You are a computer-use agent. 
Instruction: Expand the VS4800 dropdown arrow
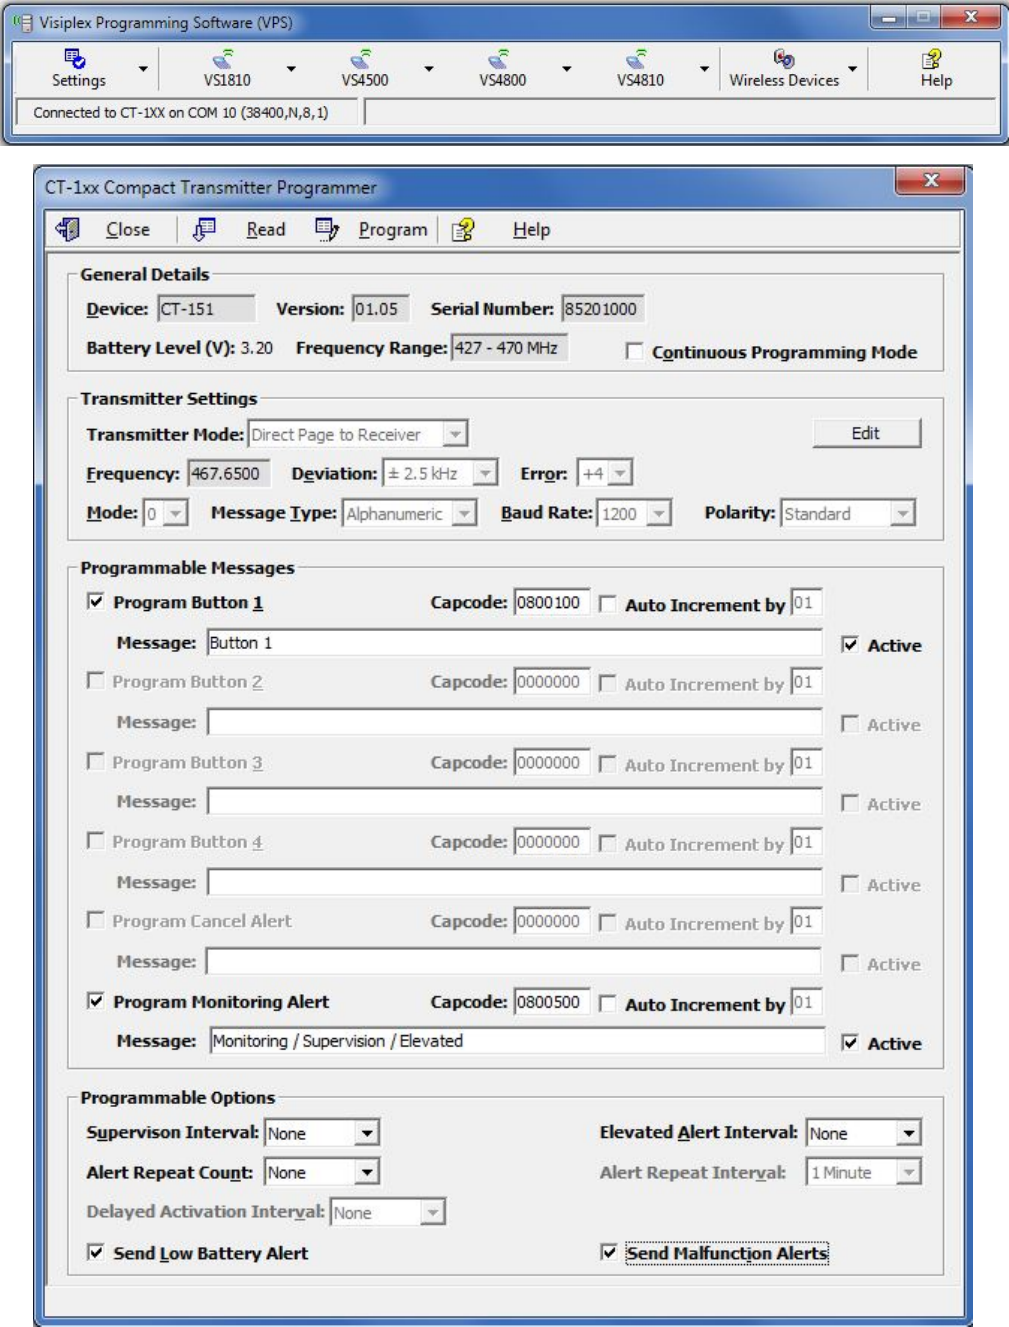(567, 69)
